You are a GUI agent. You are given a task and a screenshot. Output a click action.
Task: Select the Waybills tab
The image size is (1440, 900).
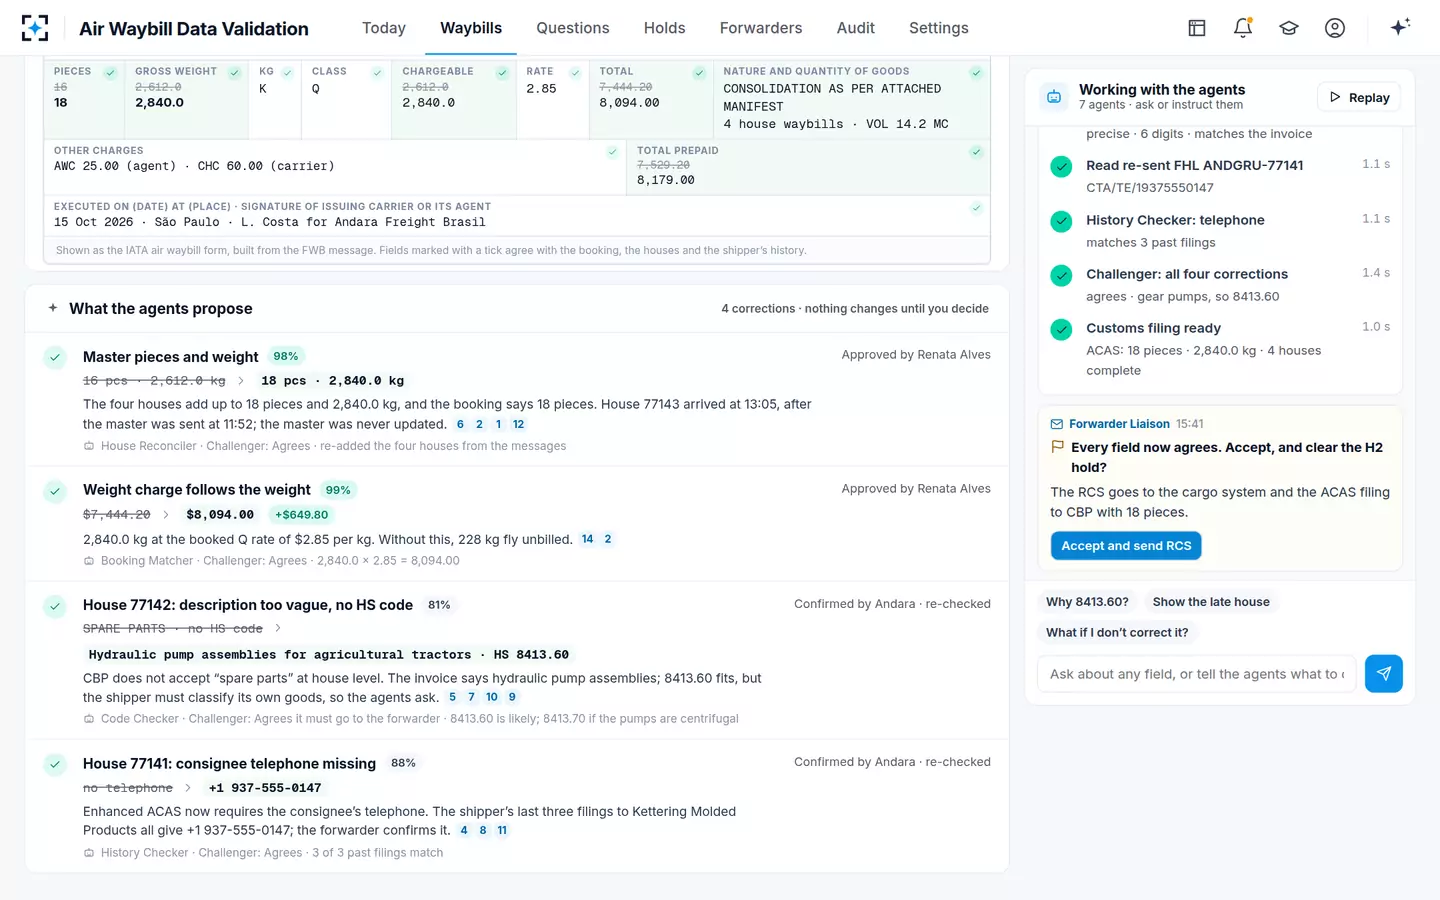(x=471, y=28)
